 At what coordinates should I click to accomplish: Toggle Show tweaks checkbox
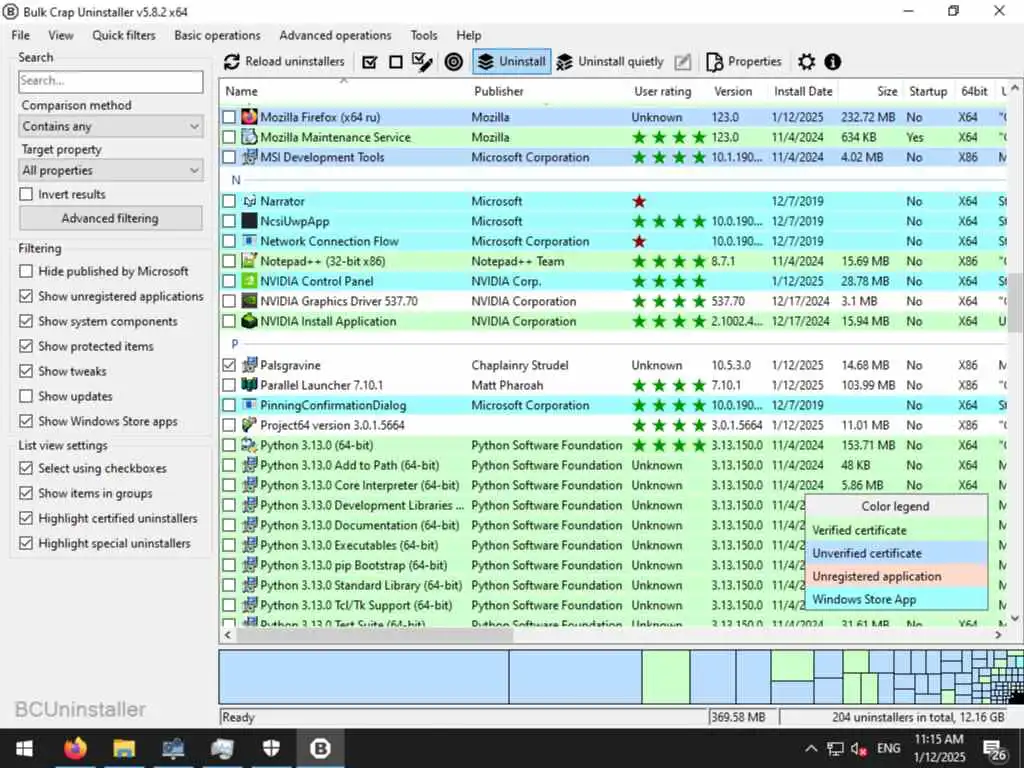(x=26, y=371)
